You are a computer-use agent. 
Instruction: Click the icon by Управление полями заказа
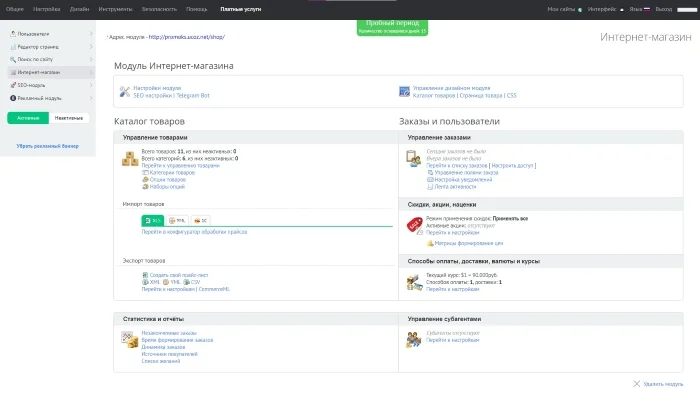coord(430,173)
